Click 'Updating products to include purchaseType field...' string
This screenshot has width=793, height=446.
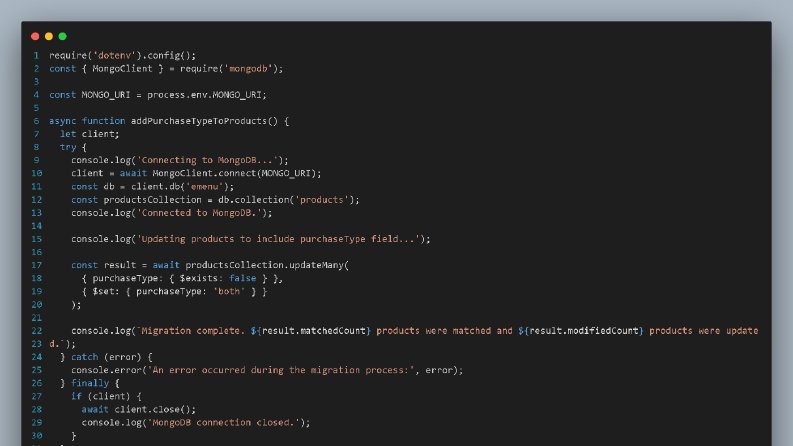point(278,239)
